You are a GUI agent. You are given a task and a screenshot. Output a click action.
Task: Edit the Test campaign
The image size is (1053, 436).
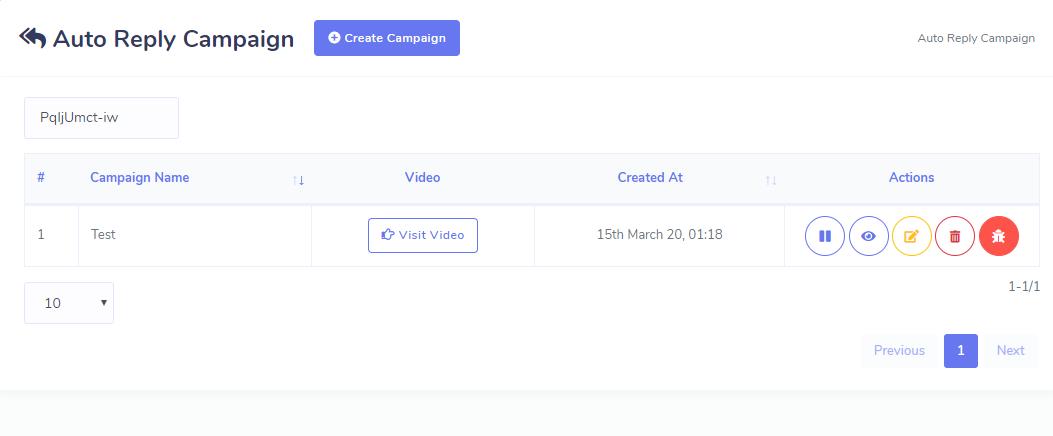[912, 236]
